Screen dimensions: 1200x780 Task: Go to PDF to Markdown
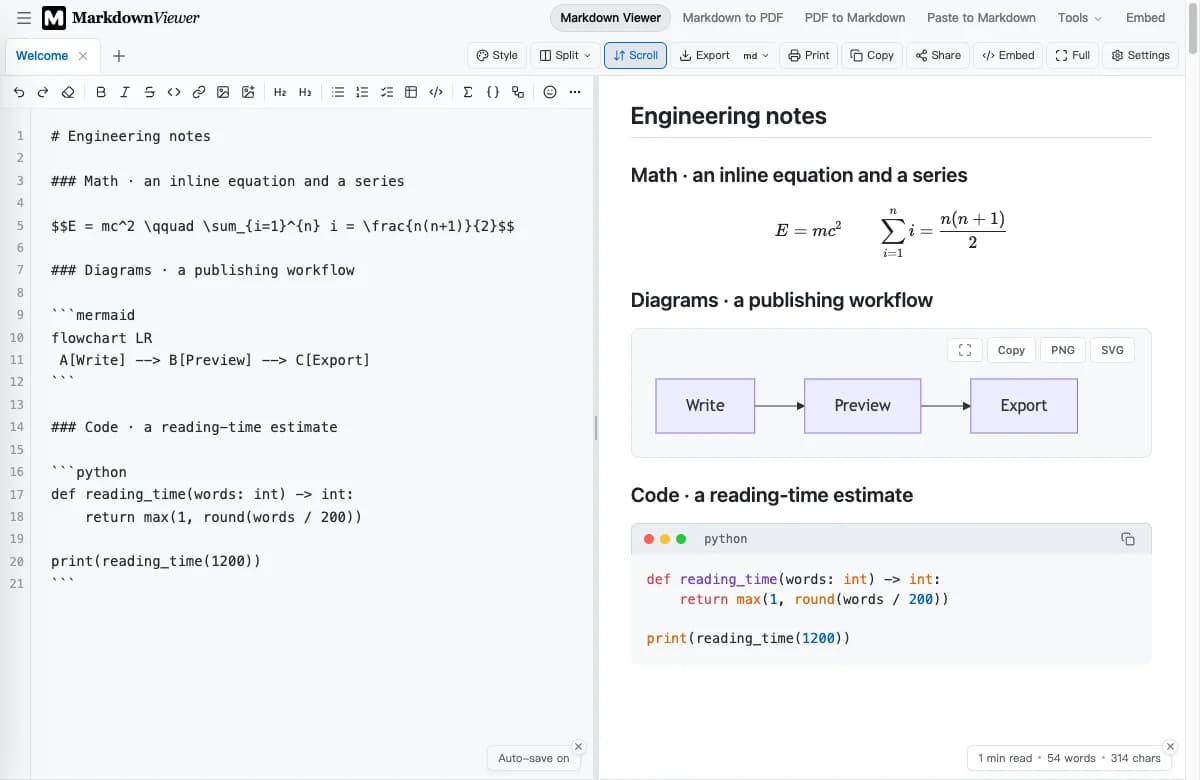[855, 18]
